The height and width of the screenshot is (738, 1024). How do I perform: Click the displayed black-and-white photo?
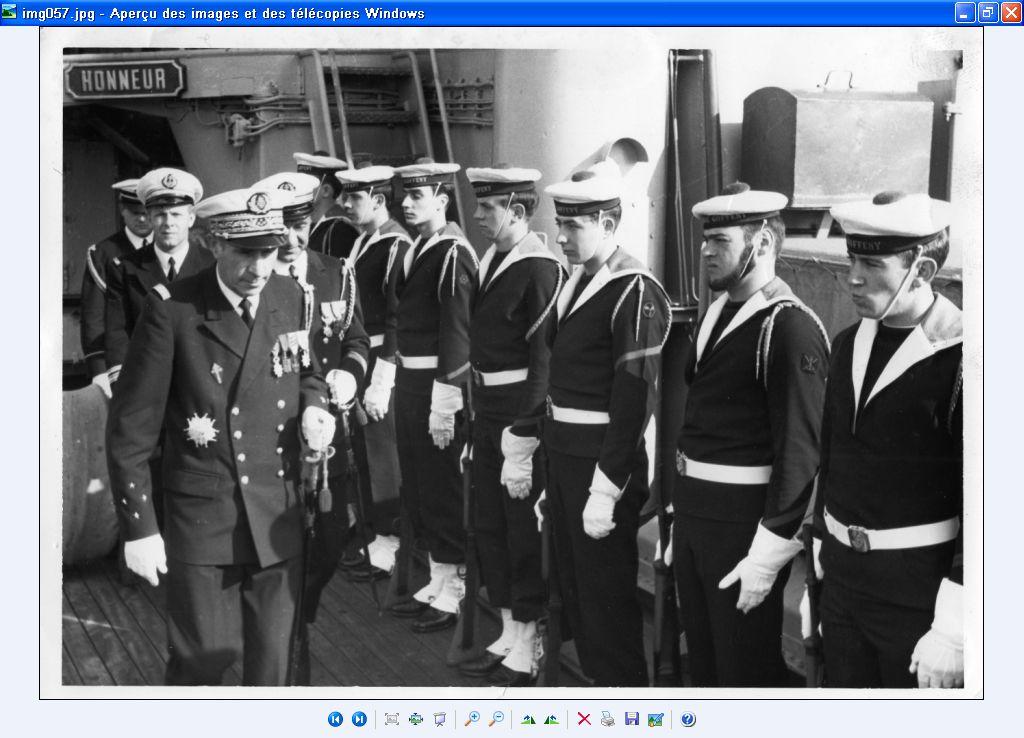tap(512, 368)
